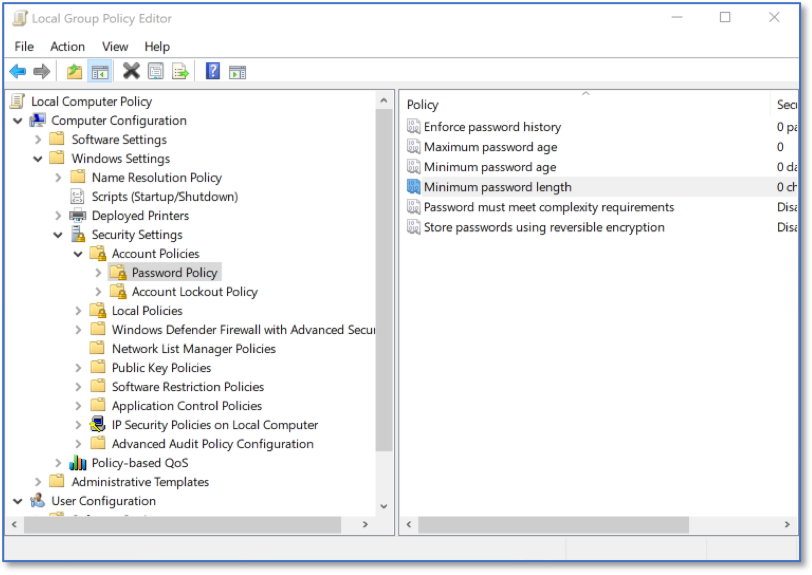This screenshot has width=812, height=575.
Task: Toggle the Show/Hide Console Tree toolbar icon
Action: click(x=100, y=72)
